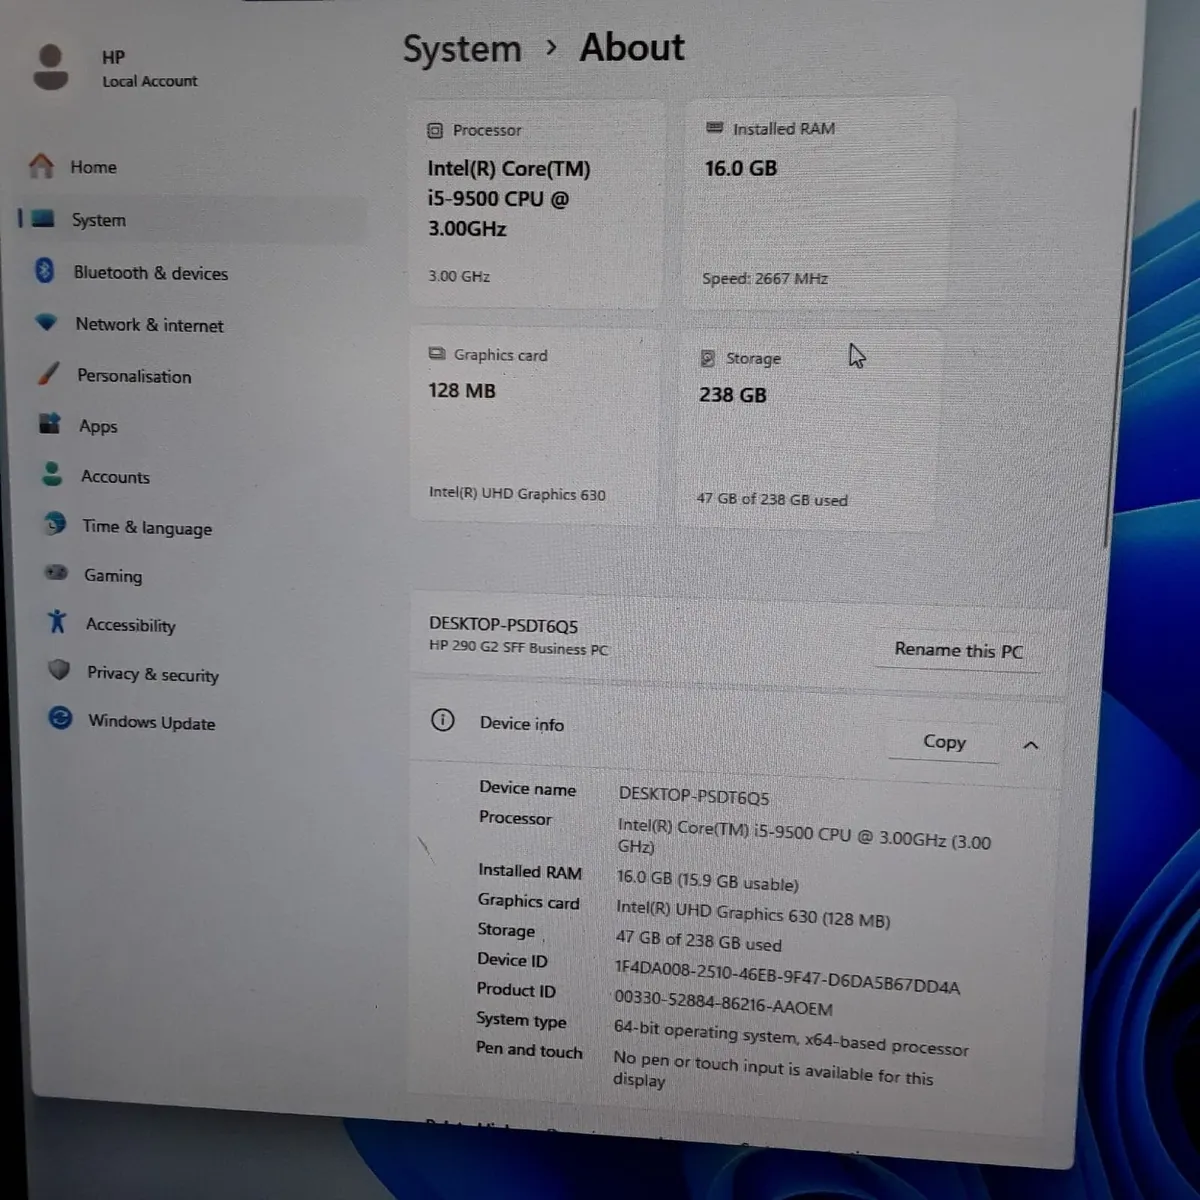Click the Apps icon in sidebar
1200x1200 pixels.
tap(50, 423)
